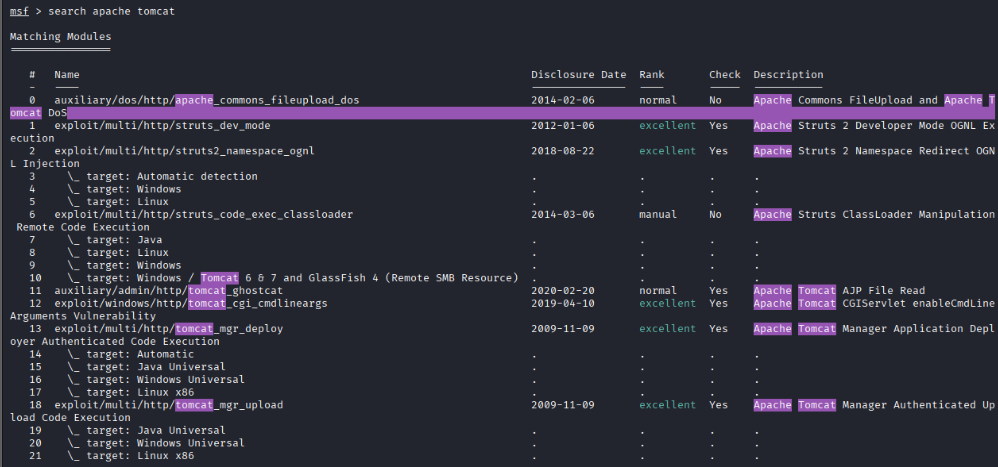Click the Disclosure Date column header

click(579, 74)
